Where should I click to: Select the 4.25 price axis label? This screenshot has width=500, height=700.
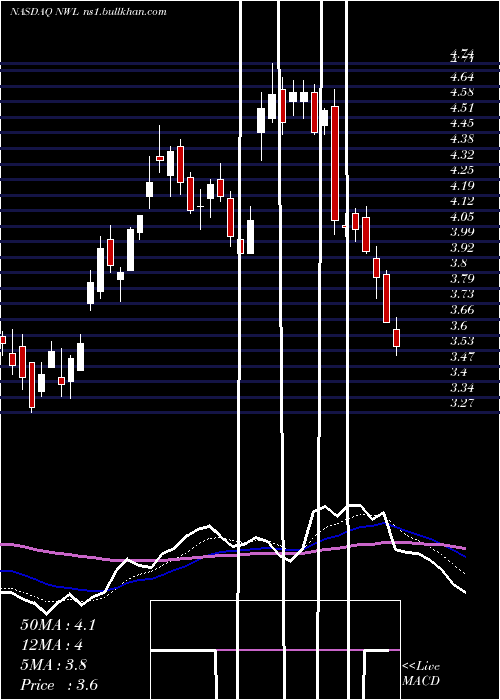[462, 170]
